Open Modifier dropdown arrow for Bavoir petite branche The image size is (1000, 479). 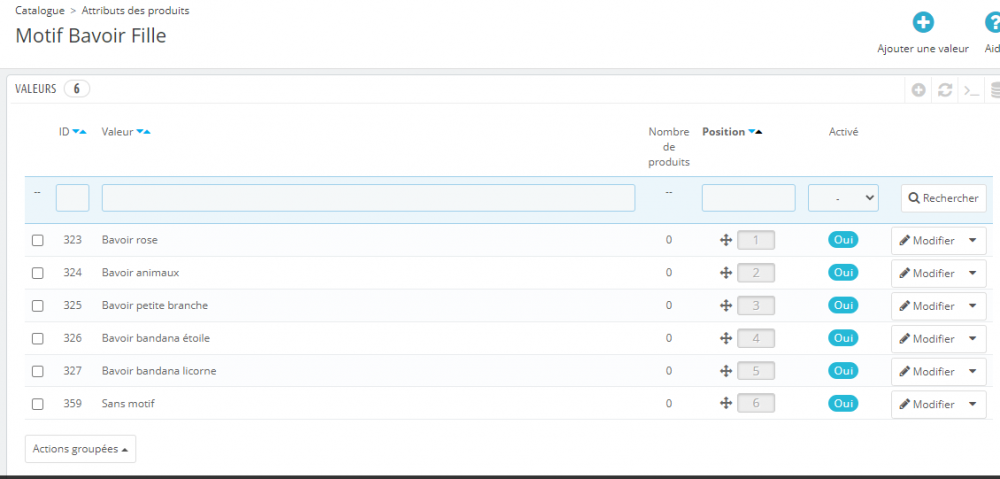[973, 306]
